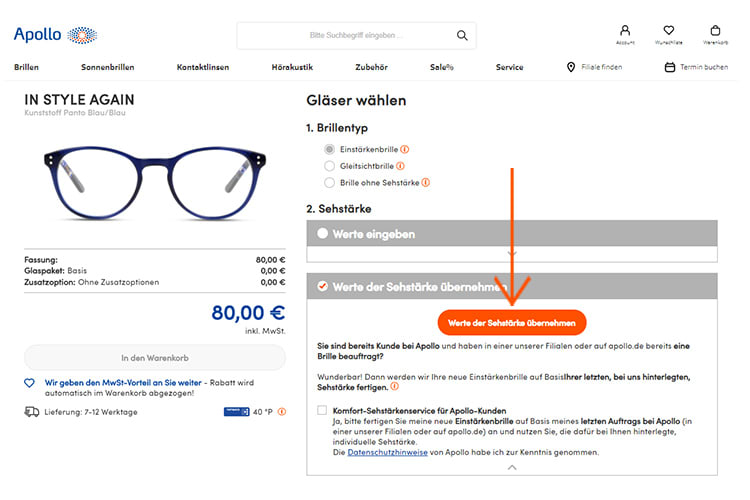Tick the Komfort-Sehstärkenservice checkbox

click(x=322, y=410)
